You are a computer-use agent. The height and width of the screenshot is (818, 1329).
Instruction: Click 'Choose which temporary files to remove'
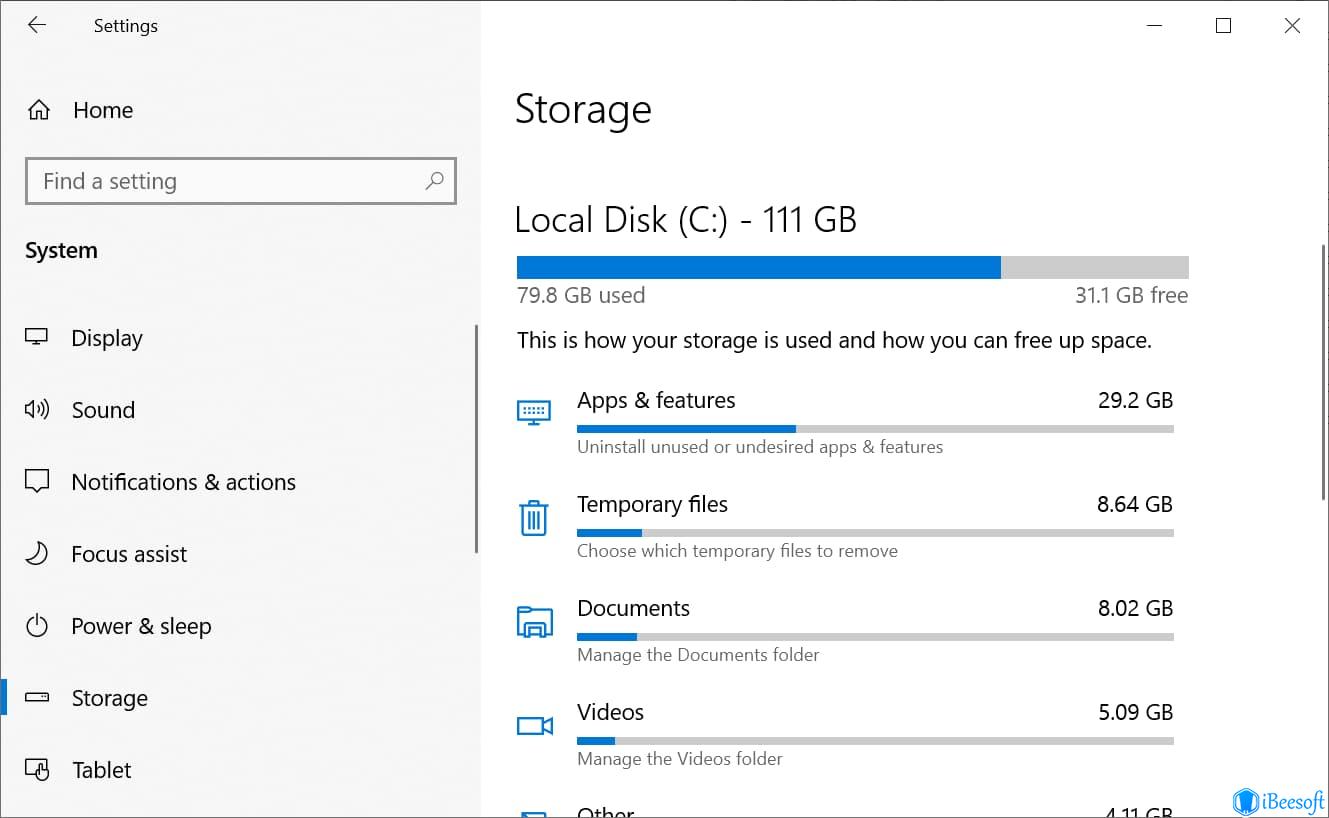point(737,551)
